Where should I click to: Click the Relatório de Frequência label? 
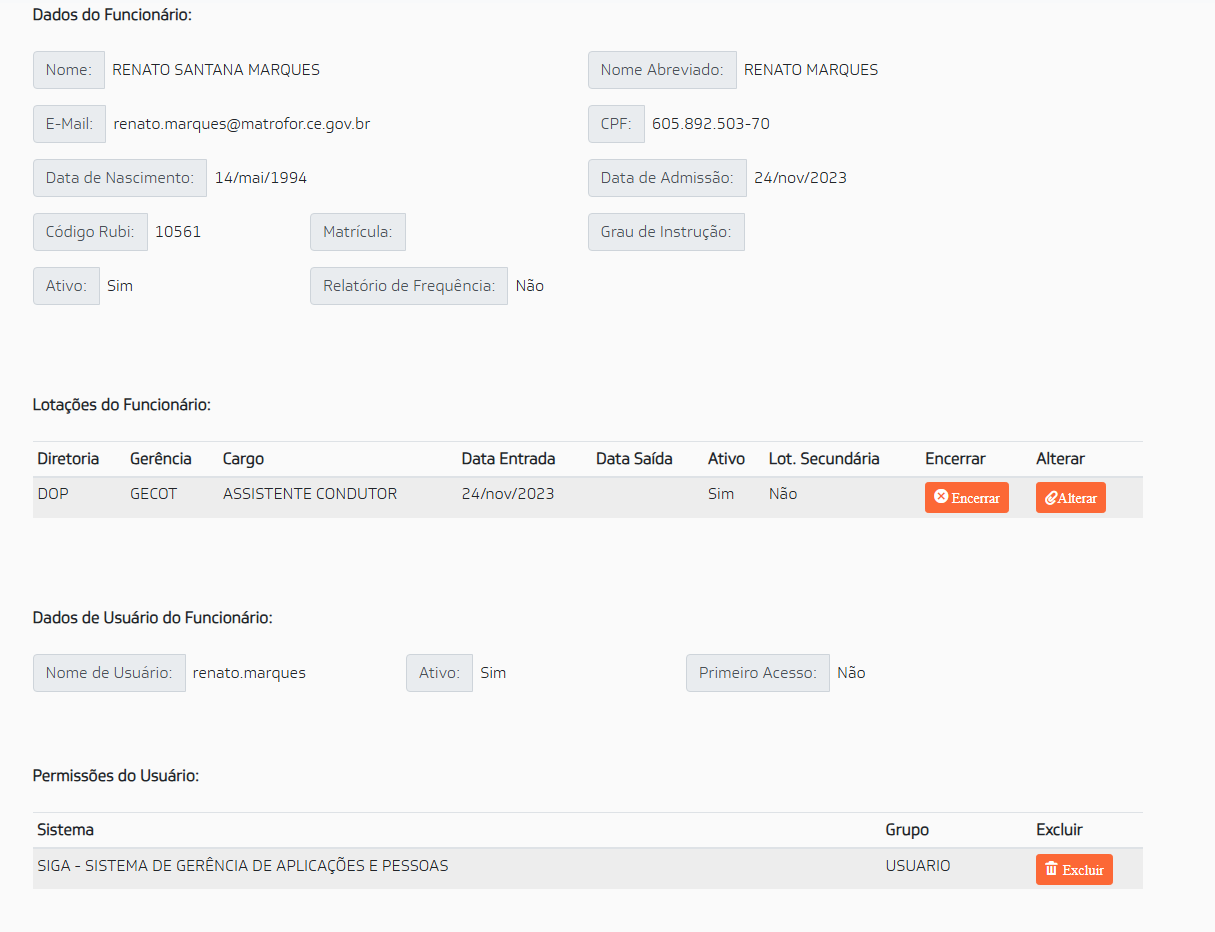(x=409, y=286)
